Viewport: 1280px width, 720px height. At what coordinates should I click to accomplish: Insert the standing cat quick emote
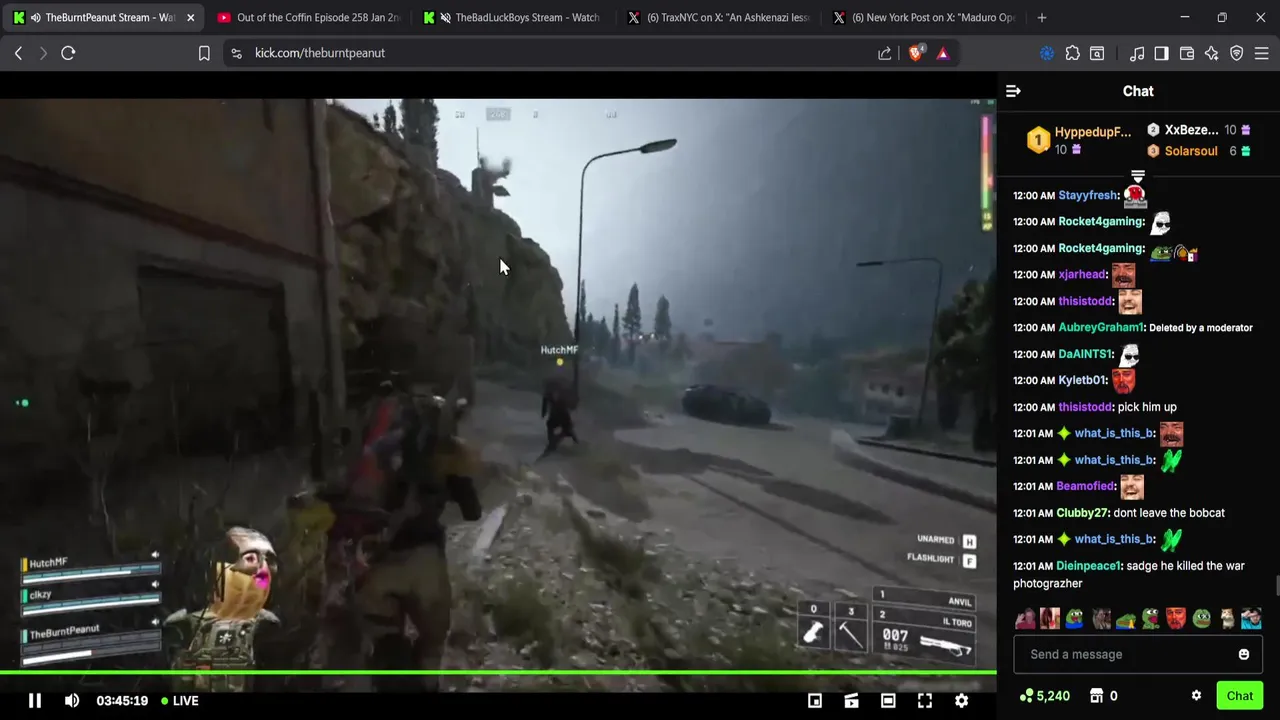[1226, 618]
